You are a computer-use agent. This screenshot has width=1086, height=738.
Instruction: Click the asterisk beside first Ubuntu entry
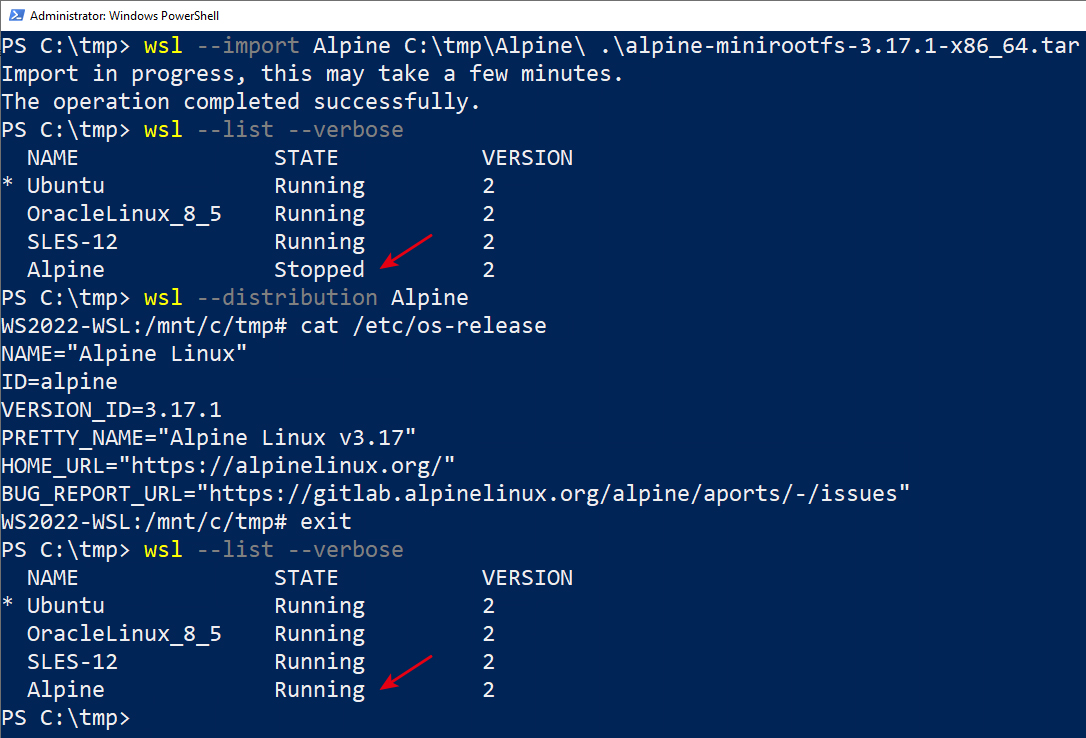click(x=8, y=184)
